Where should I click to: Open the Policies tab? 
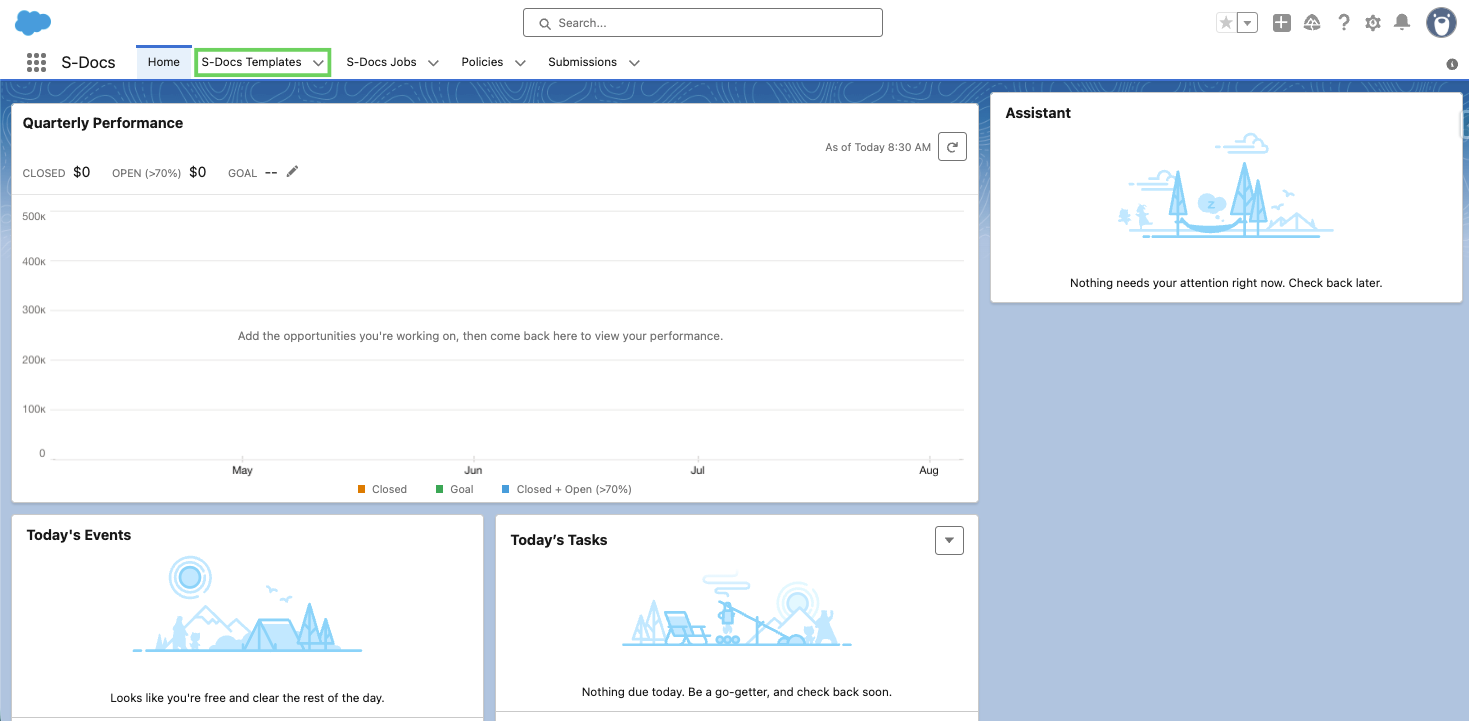[x=482, y=62]
